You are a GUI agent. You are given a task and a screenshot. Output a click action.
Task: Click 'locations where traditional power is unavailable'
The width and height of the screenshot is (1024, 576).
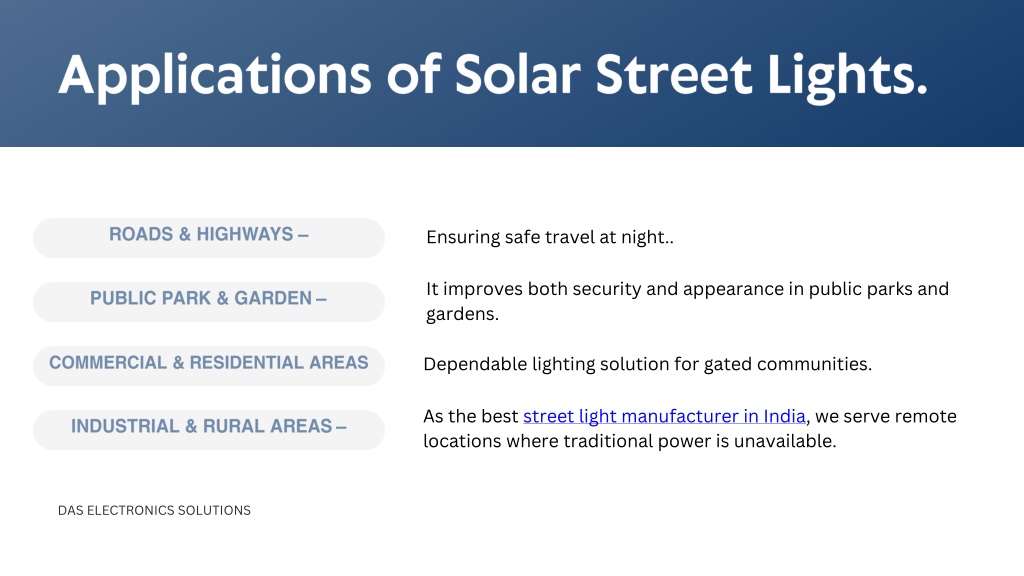point(630,441)
